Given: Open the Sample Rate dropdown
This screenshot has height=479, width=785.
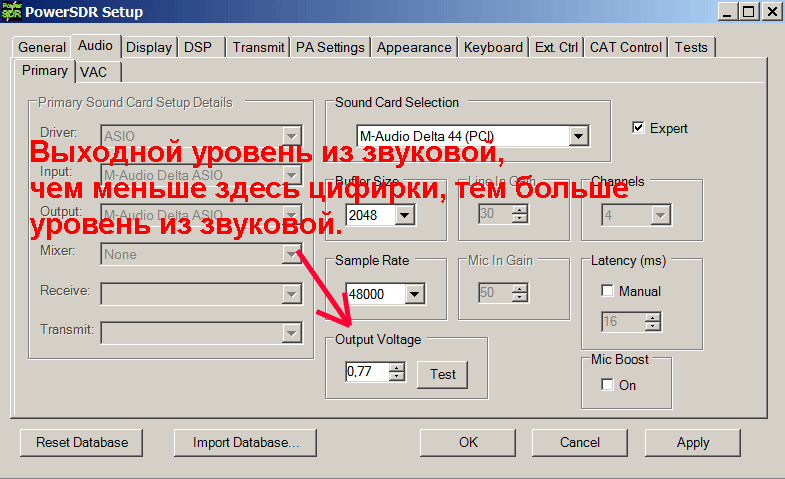Looking at the screenshot, I should coord(415,294).
